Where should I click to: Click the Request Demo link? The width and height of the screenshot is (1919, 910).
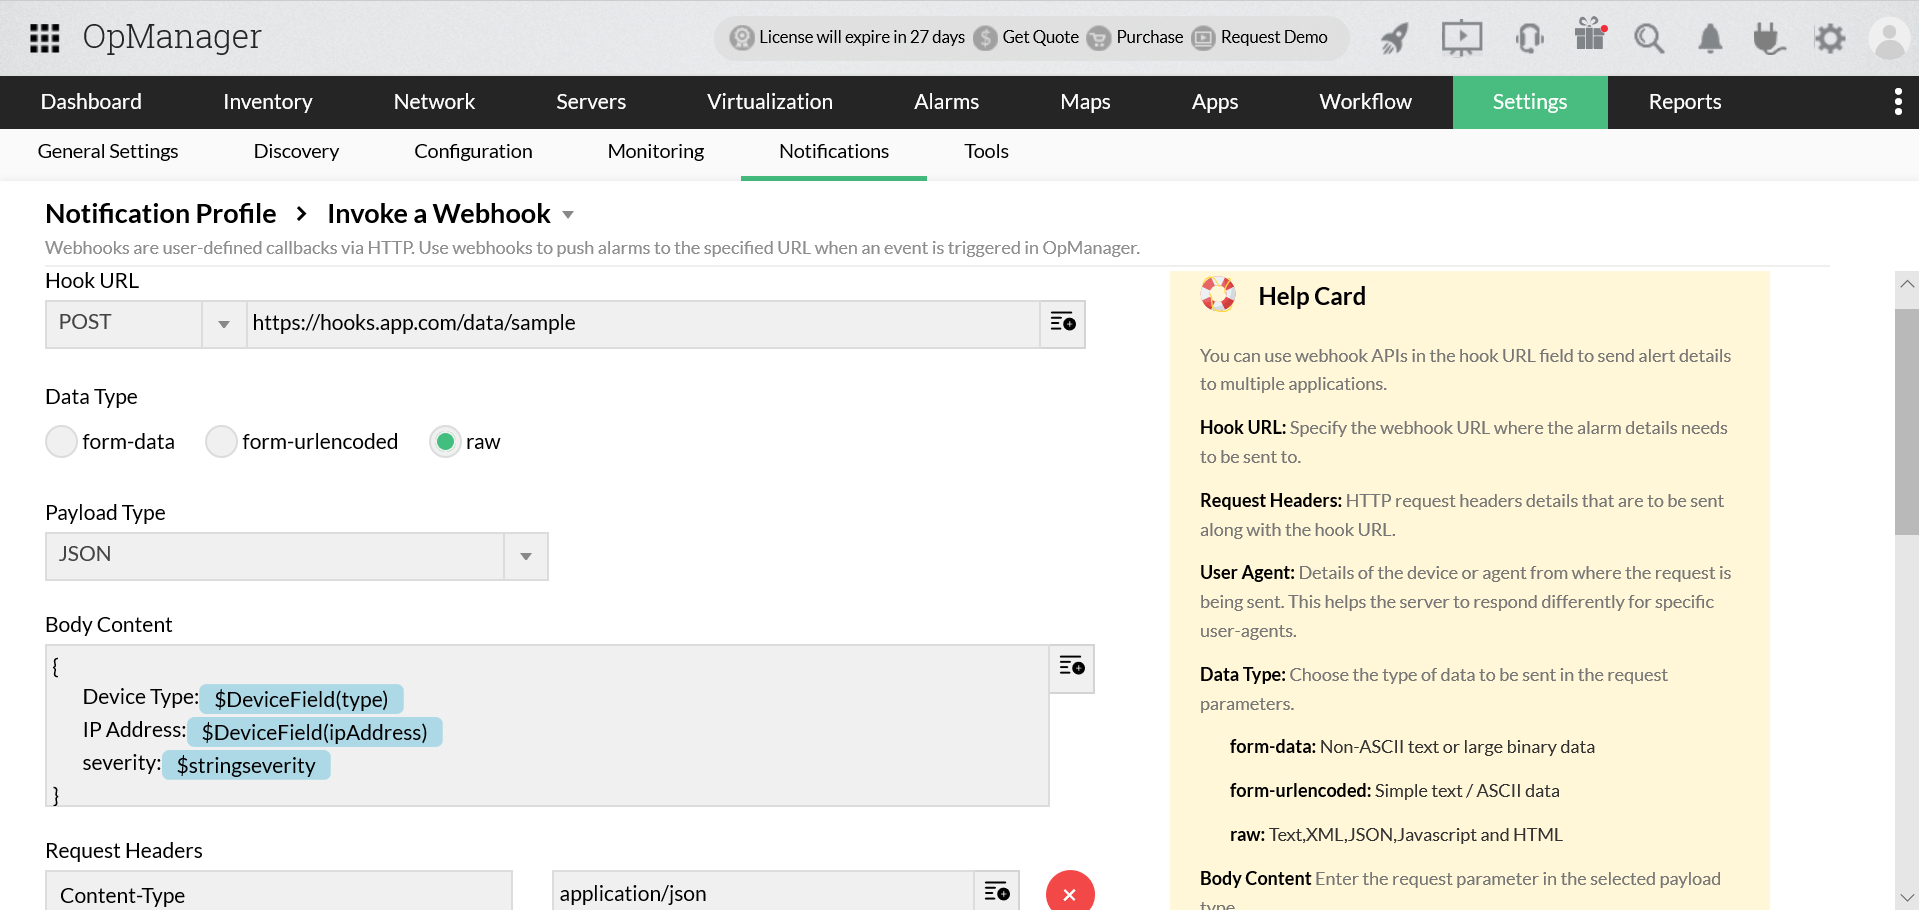[1274, 38]
